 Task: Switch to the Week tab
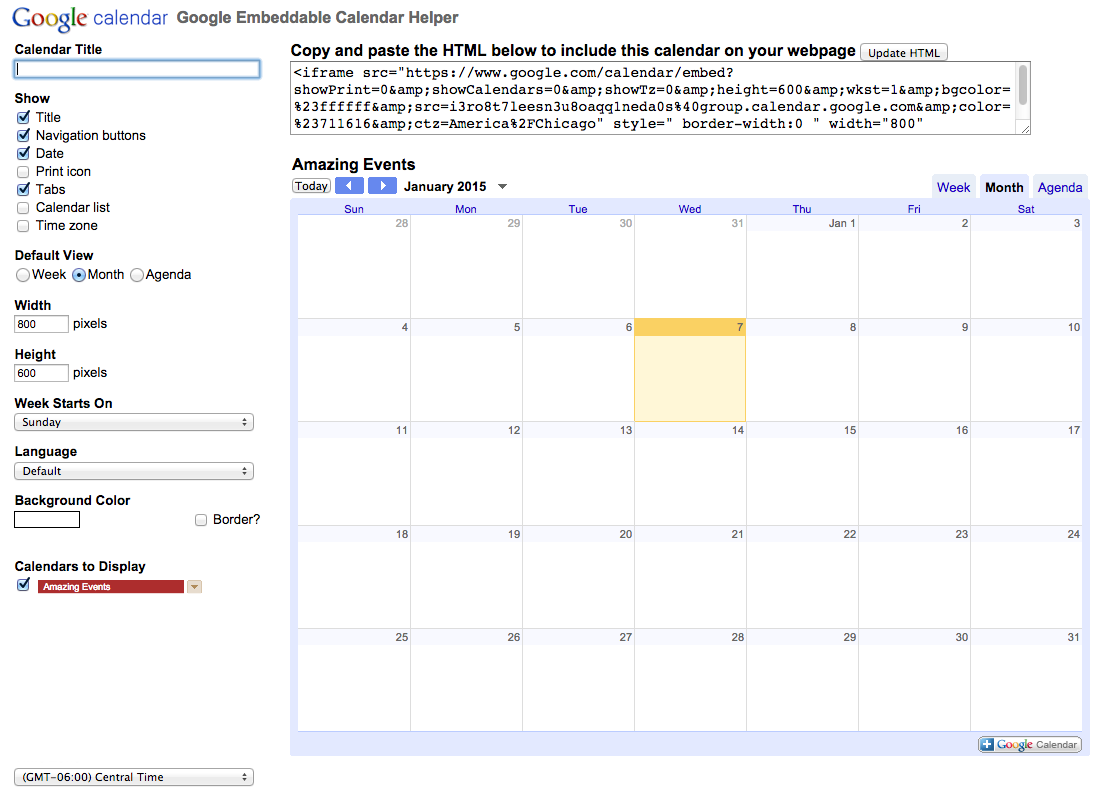953,187
